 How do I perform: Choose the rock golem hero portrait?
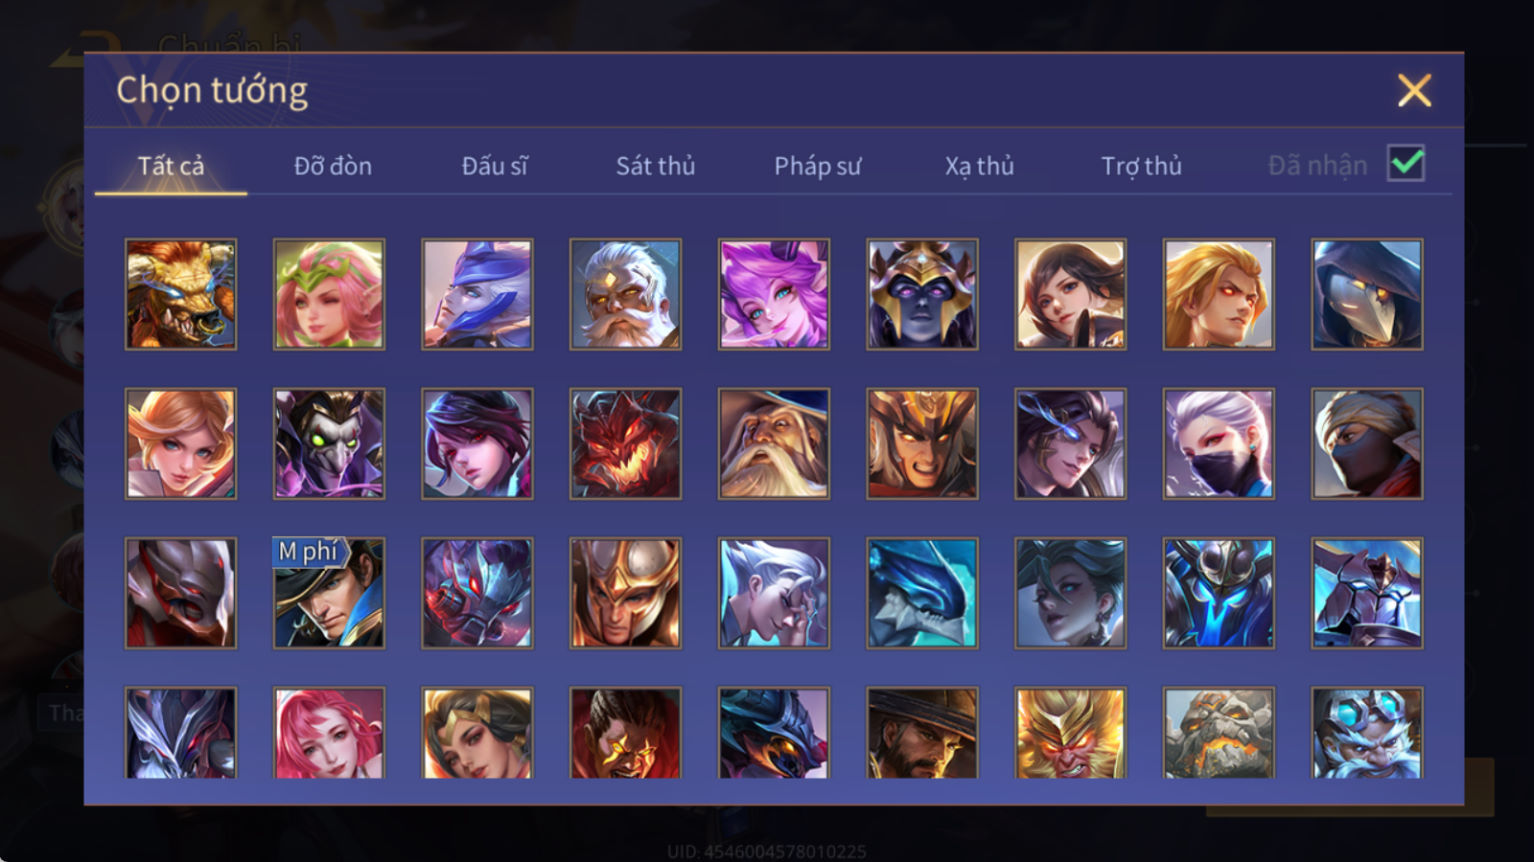1218,733
